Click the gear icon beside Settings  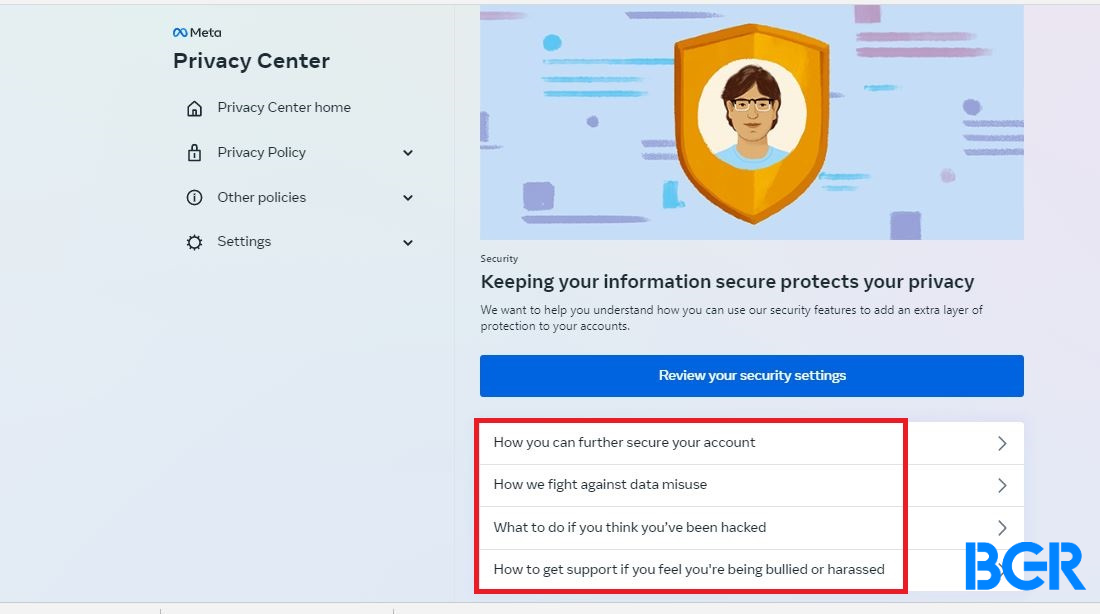(x=194, y=242)
